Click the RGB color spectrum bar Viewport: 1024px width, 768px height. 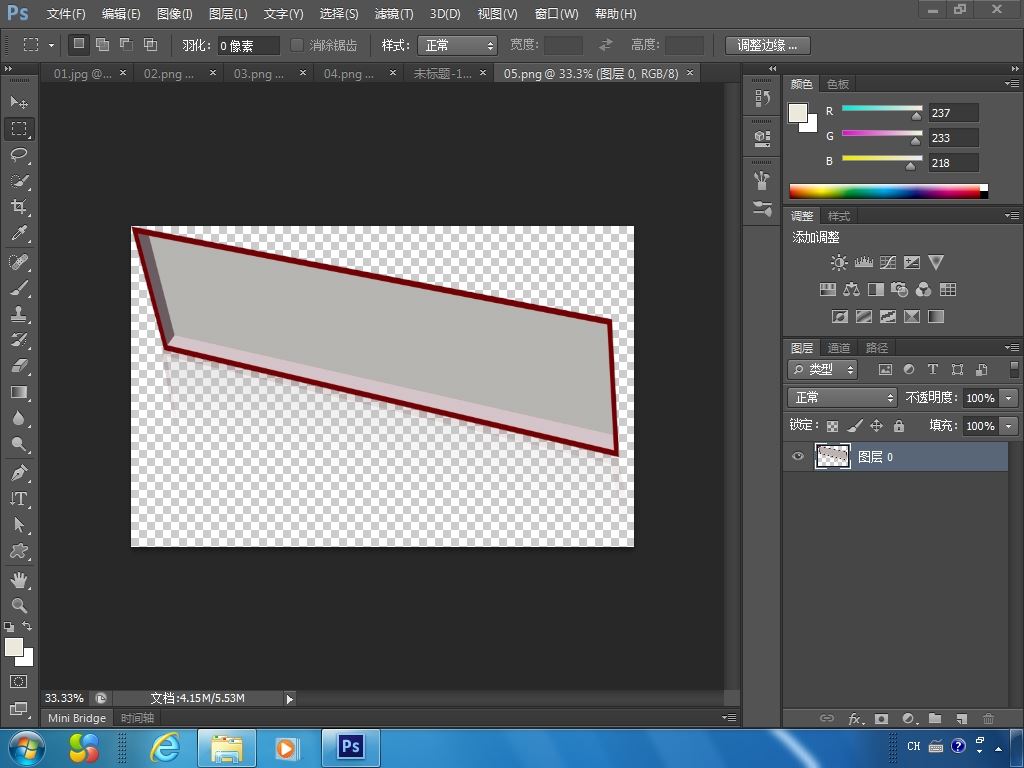[x=887, y=191]
